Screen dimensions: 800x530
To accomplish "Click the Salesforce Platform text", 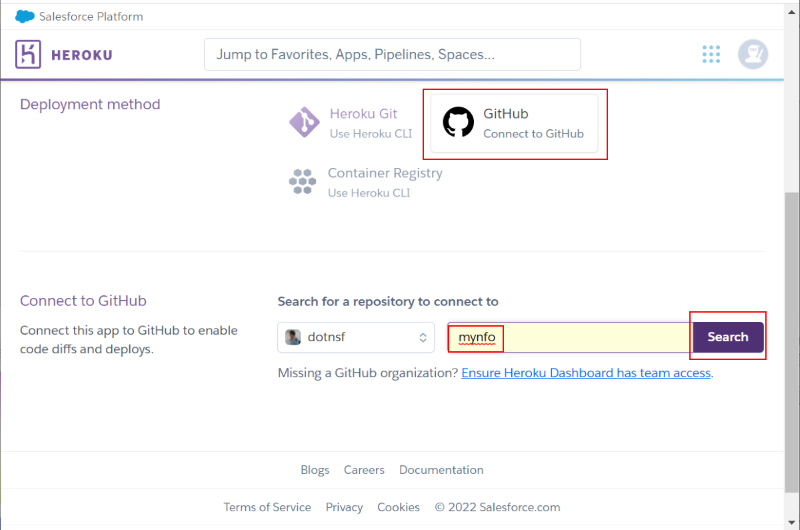I will (x=91, y=16).
